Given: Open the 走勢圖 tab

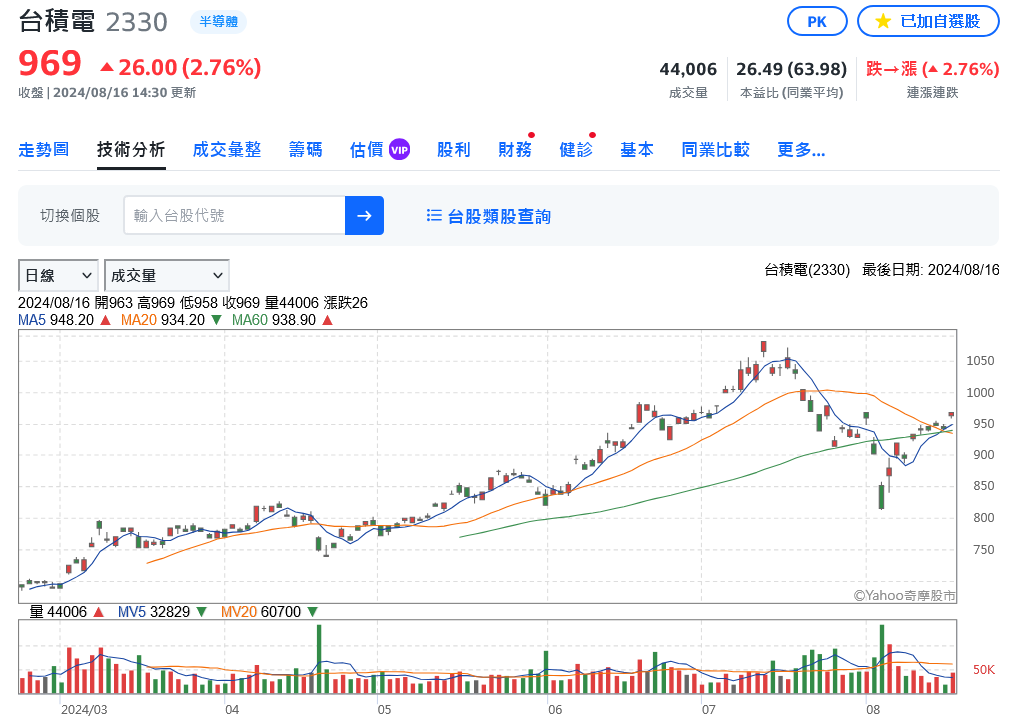Looking at the screenshot, I should click(x=44, y=149).
